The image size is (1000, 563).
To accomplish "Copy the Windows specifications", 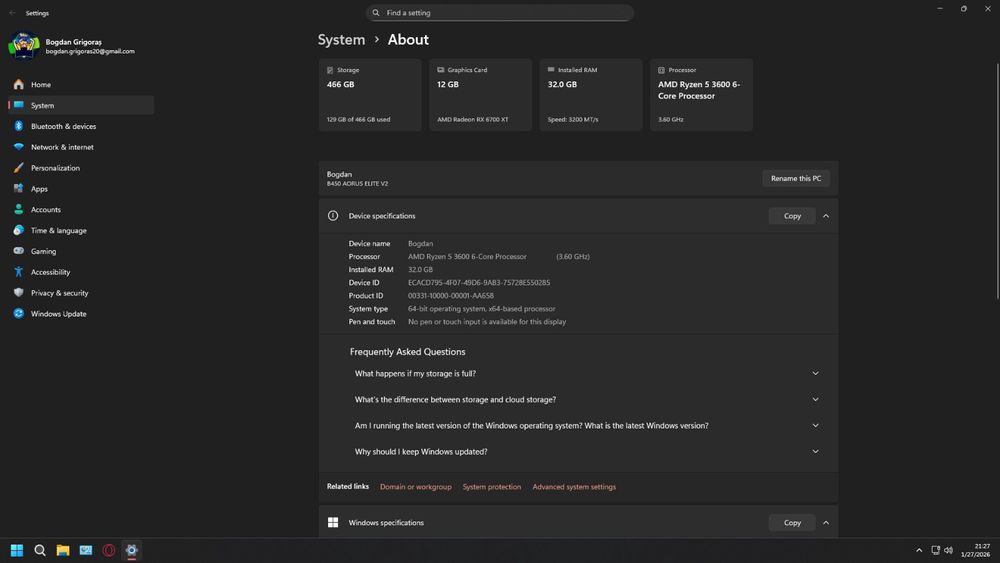I will 792,523.
